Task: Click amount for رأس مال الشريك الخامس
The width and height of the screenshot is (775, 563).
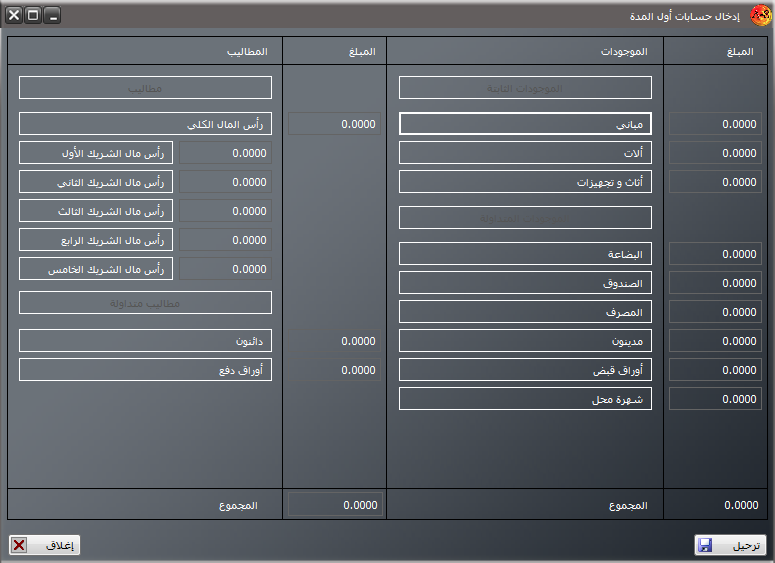Action: coord(225,269)
